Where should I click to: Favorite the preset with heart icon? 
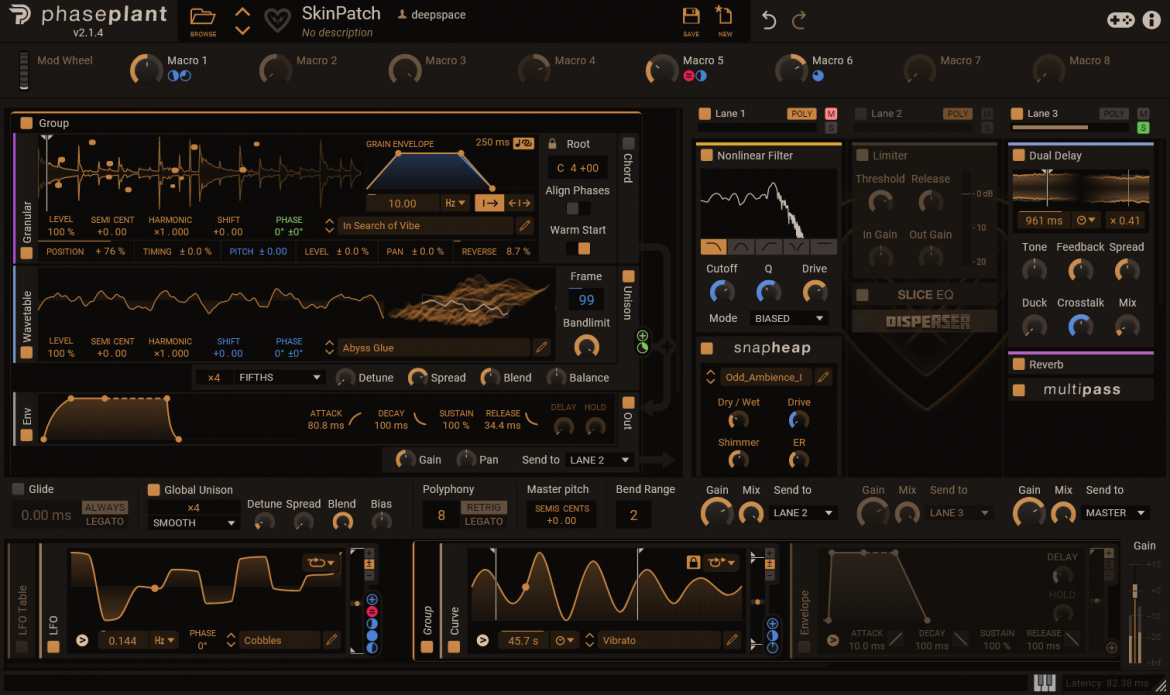point(277,20)
